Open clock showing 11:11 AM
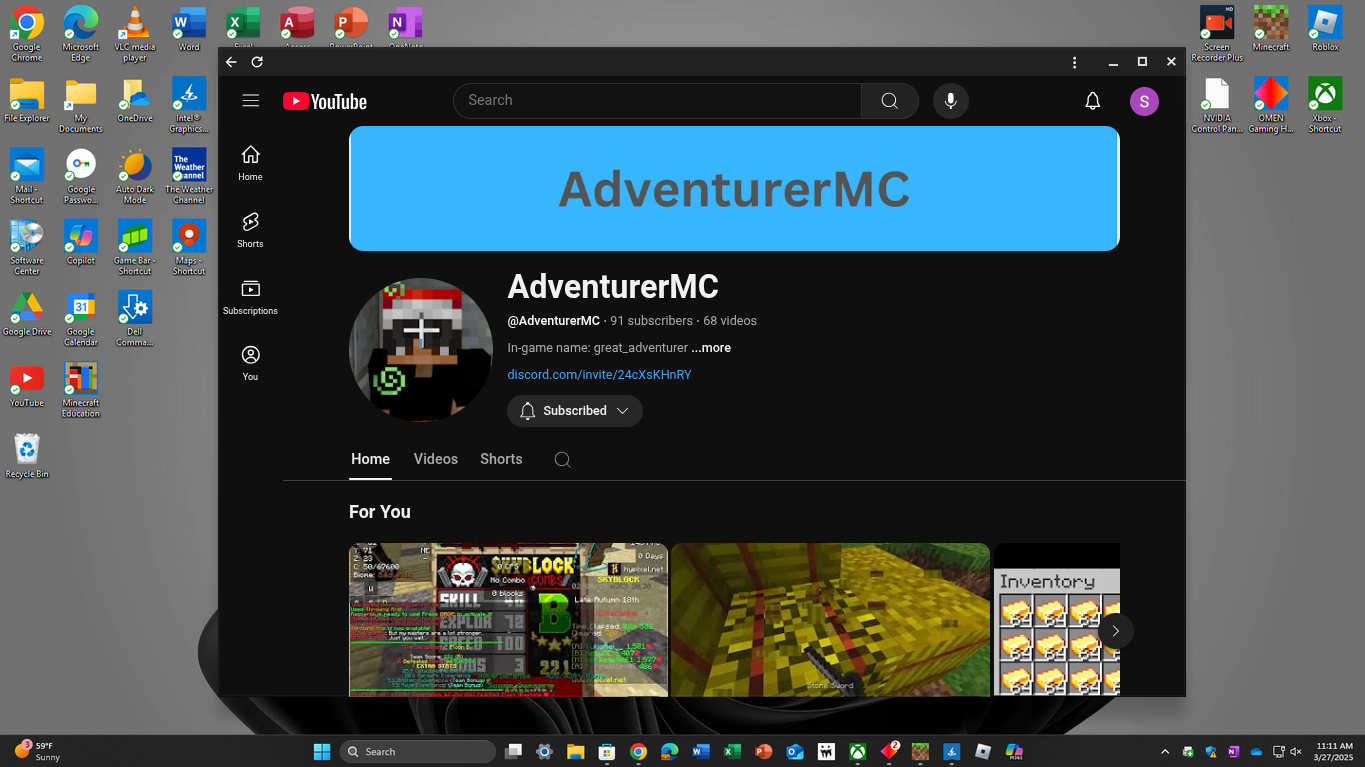This screenshot has width=1365, height=767. tap(1333, 751)
